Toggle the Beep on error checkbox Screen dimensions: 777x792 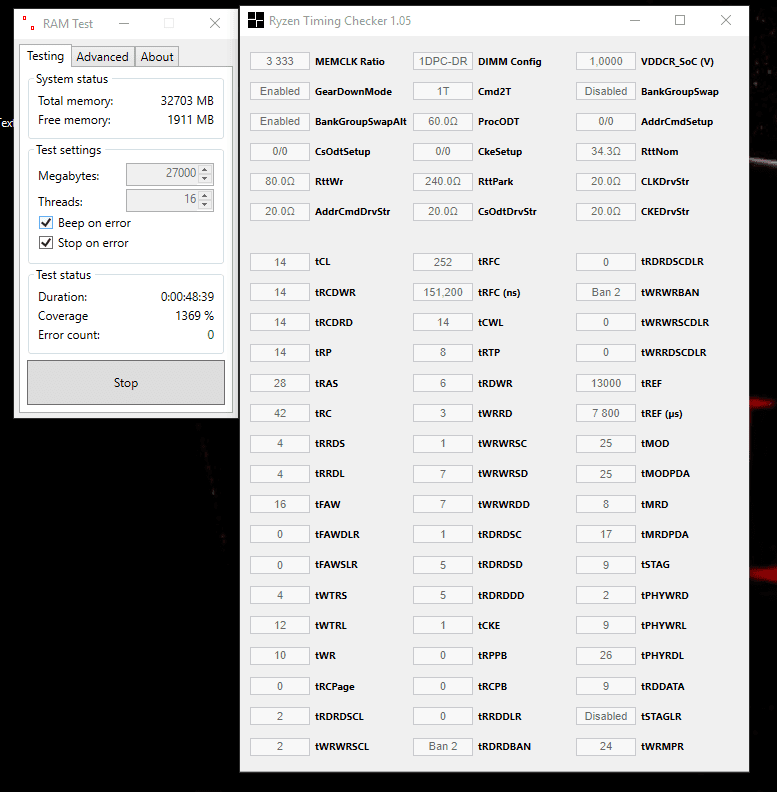[46, 222]
